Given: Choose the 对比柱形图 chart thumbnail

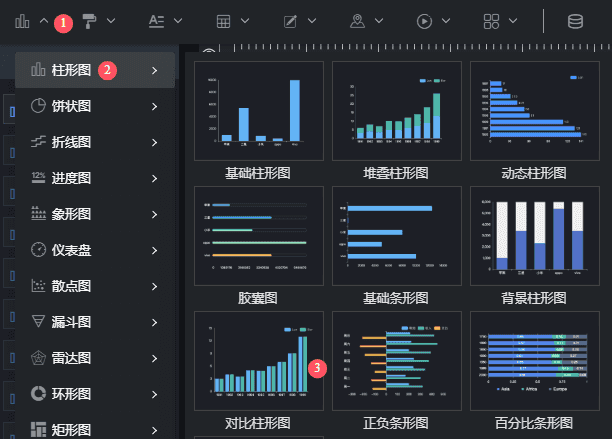Looking at the screenshot, I should coord(259,361).
